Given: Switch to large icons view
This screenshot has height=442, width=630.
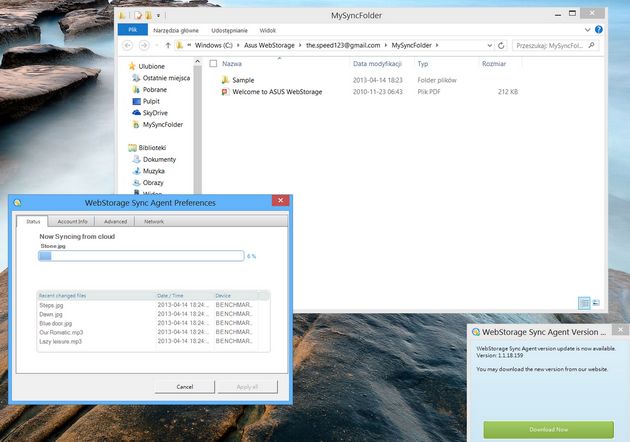Looking at the screenshot, I should coord(596,303).
